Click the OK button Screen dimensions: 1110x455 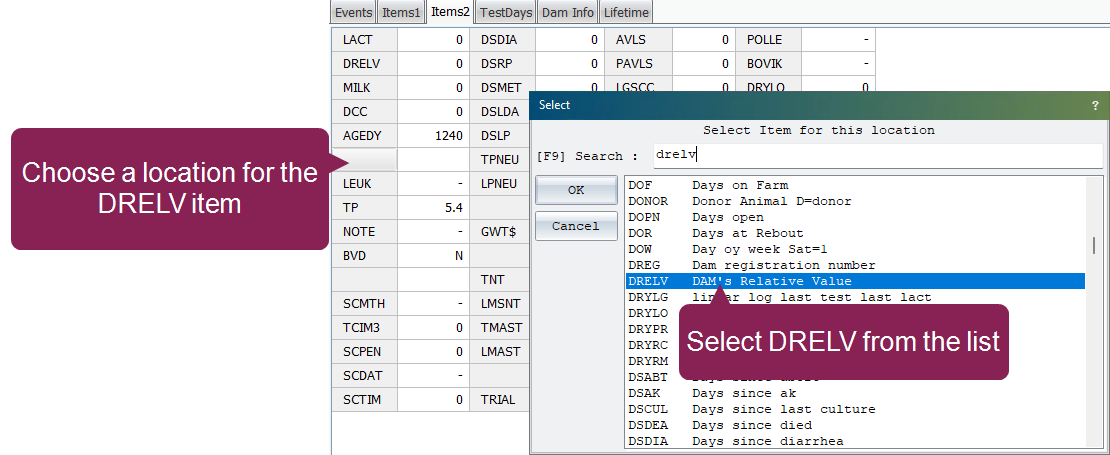pyautogui.click(x=576, y=190)
